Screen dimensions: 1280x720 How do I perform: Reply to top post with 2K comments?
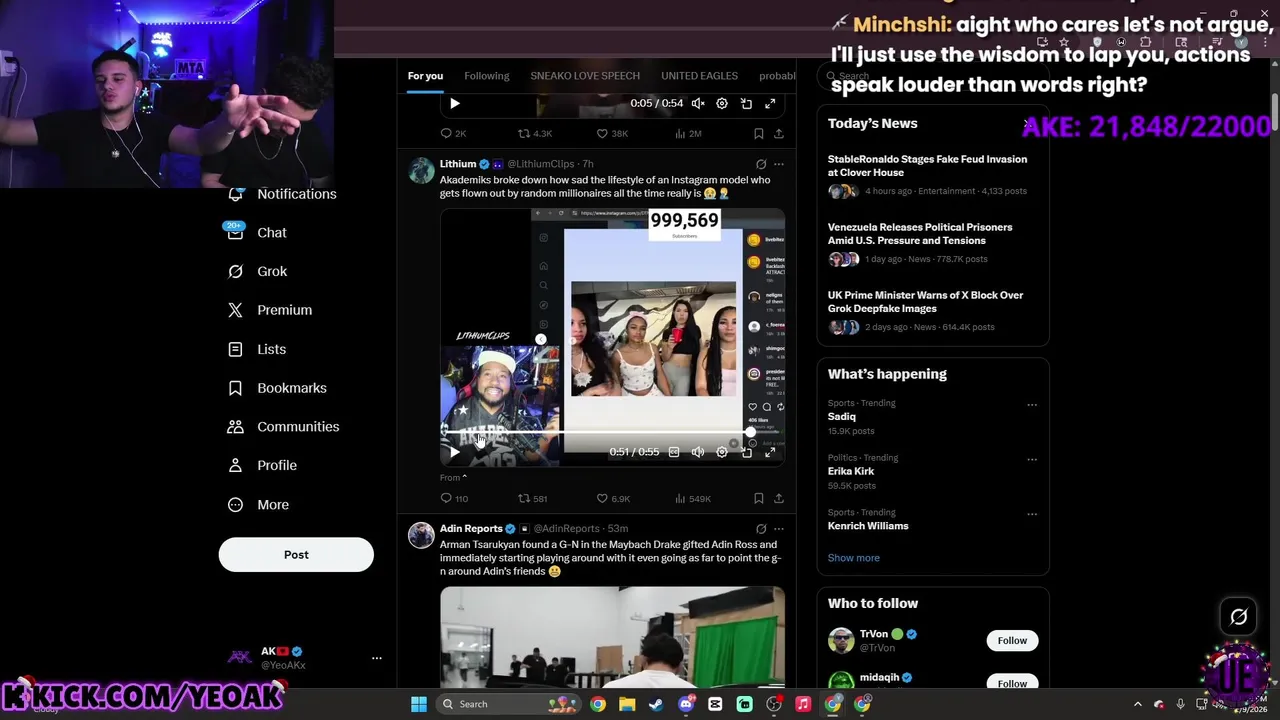coord(453,133)
